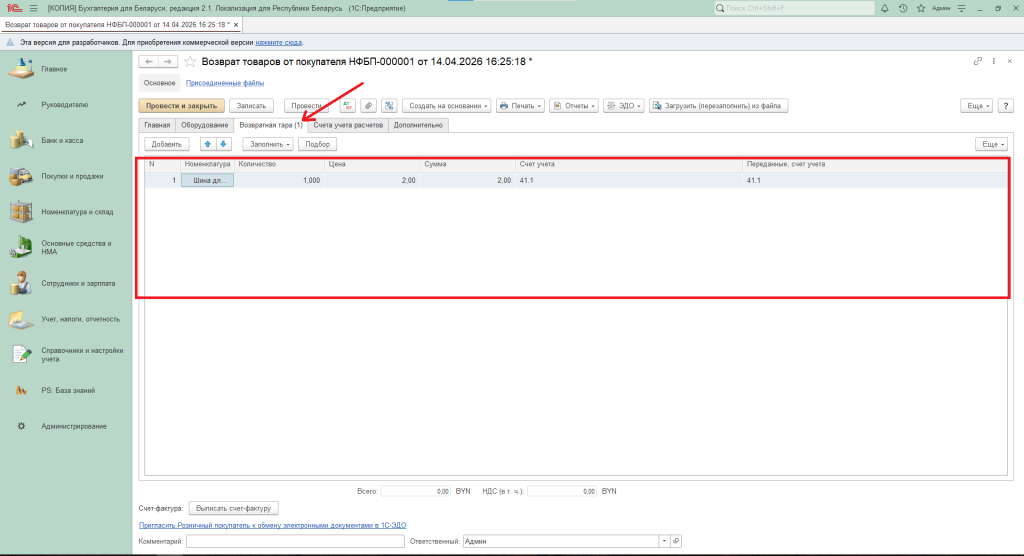Image resolution: width=1024 pixels, height=556 pixels.
Task: Star this document as a favorite
Action: pyautogui.click(x=190, y=62)
